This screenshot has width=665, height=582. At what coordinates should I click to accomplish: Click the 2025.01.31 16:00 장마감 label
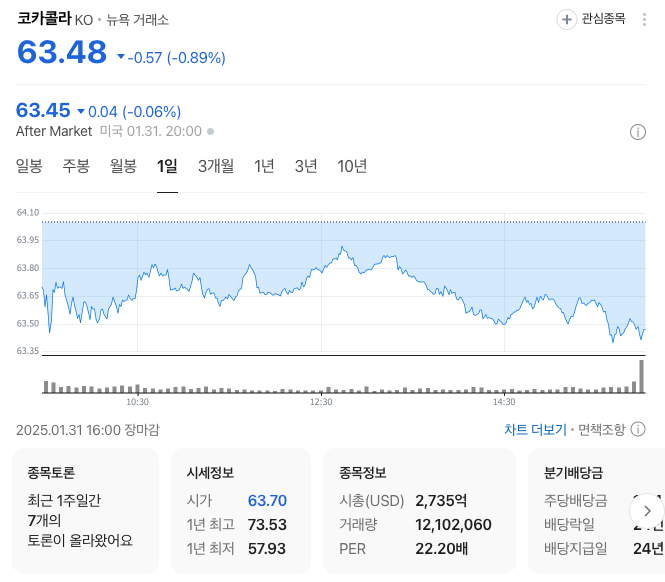[88, 430]
